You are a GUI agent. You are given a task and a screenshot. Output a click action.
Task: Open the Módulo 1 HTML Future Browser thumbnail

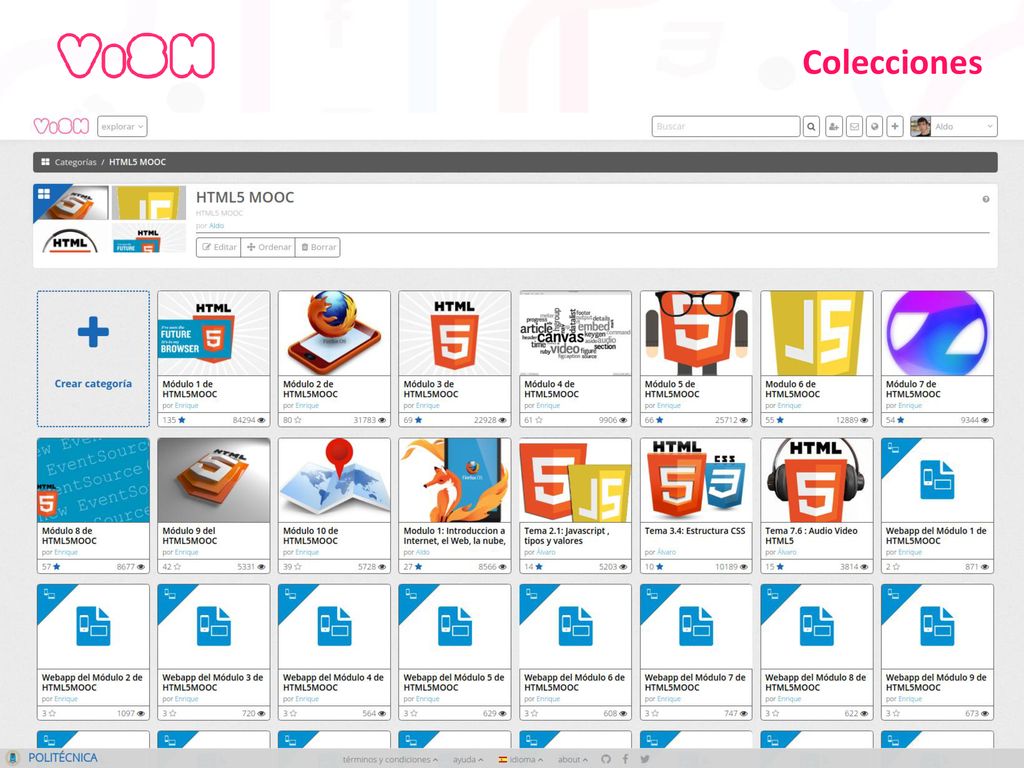(214, 333)
